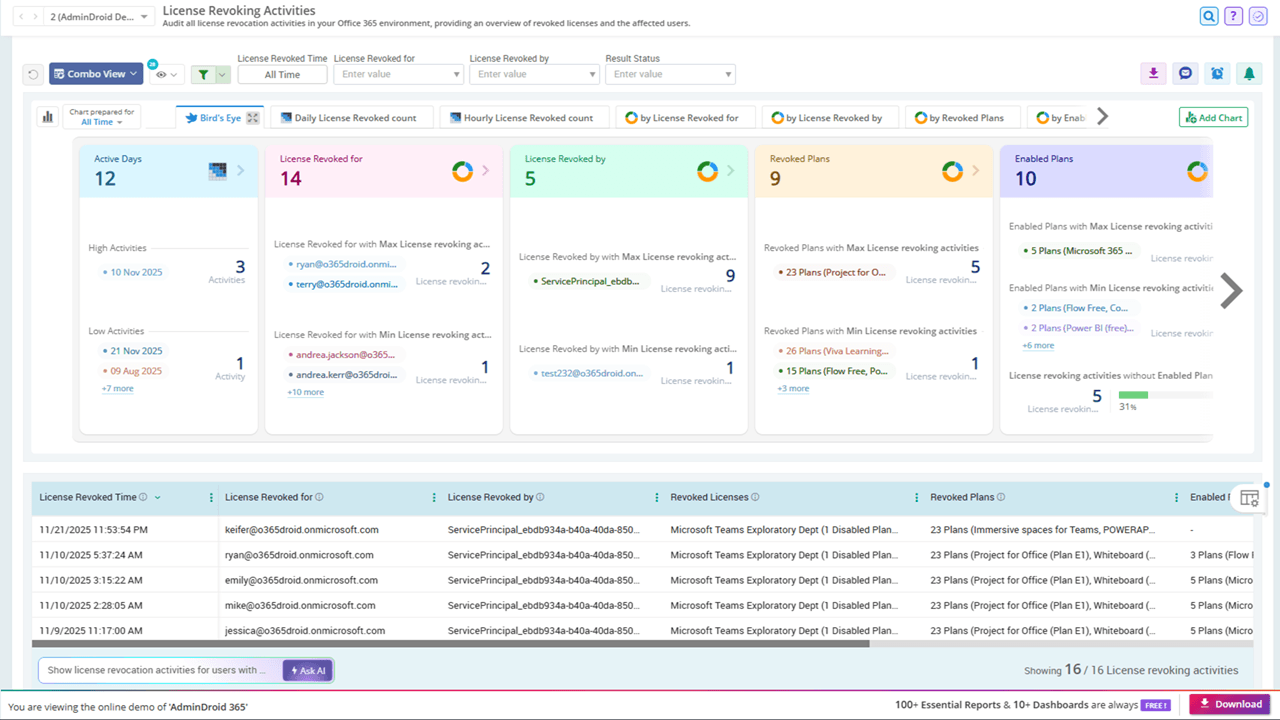The height and width of the screenshot is (720, 1280).
Task: Open the chat comment icon in toolbar
Action: tap(1185, 73)
